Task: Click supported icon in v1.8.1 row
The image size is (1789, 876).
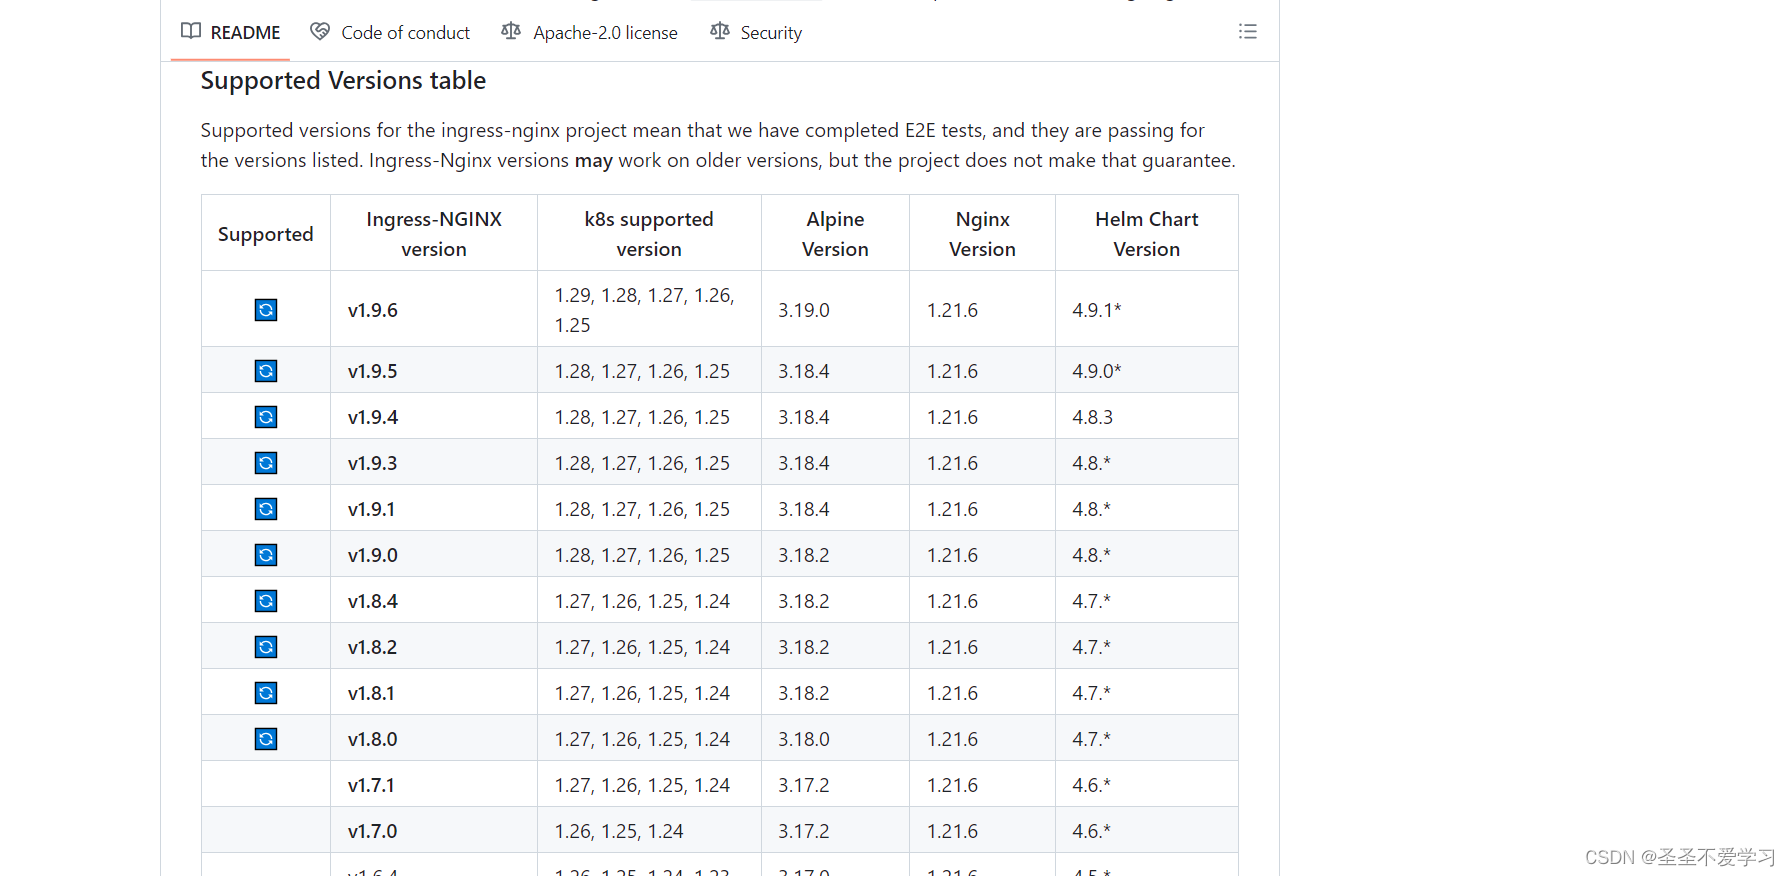Action: 266,693
